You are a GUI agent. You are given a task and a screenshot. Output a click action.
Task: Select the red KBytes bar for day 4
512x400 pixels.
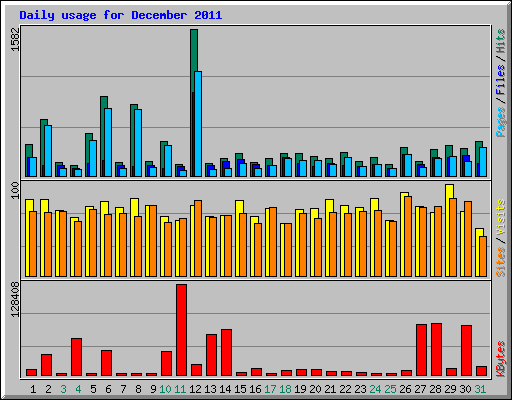(x=76, y=357)
